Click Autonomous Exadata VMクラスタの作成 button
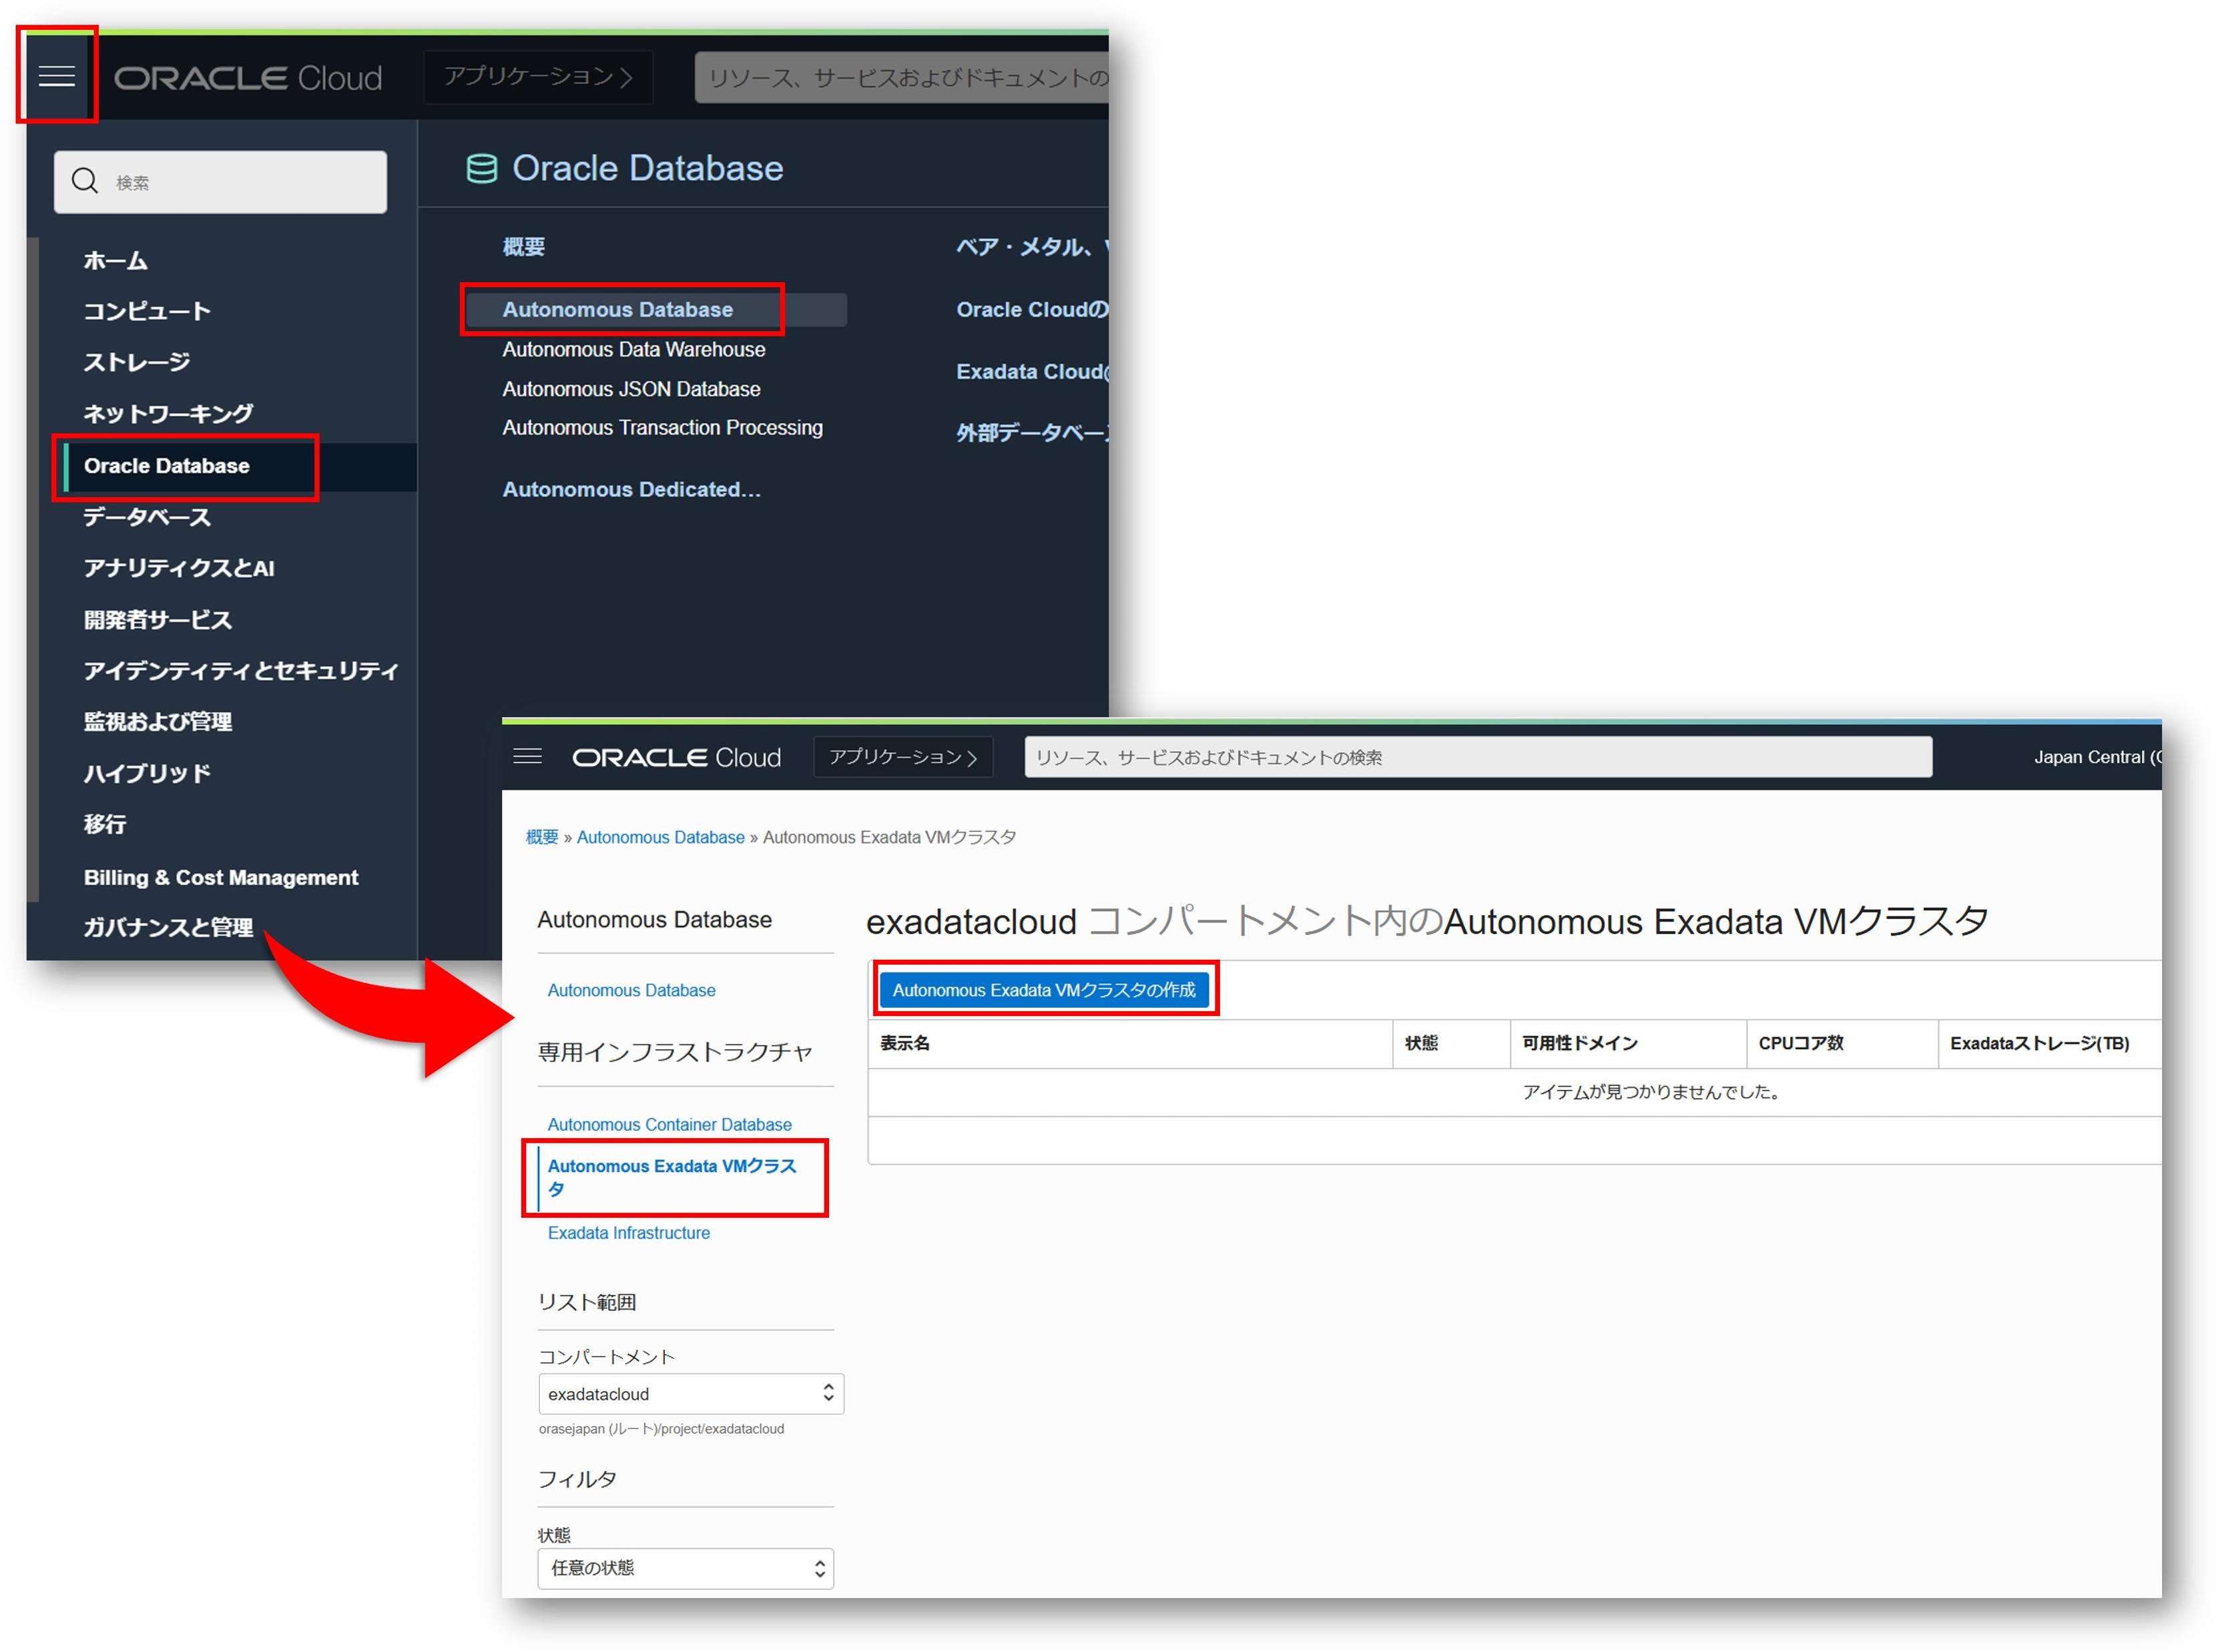 pos(1044,990)
